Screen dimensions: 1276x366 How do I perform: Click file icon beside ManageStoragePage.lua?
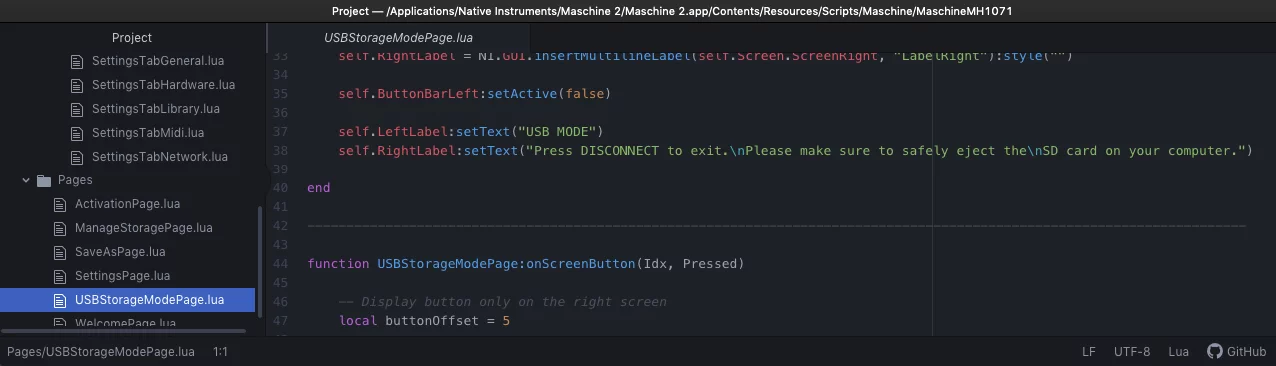click(60, 228)
